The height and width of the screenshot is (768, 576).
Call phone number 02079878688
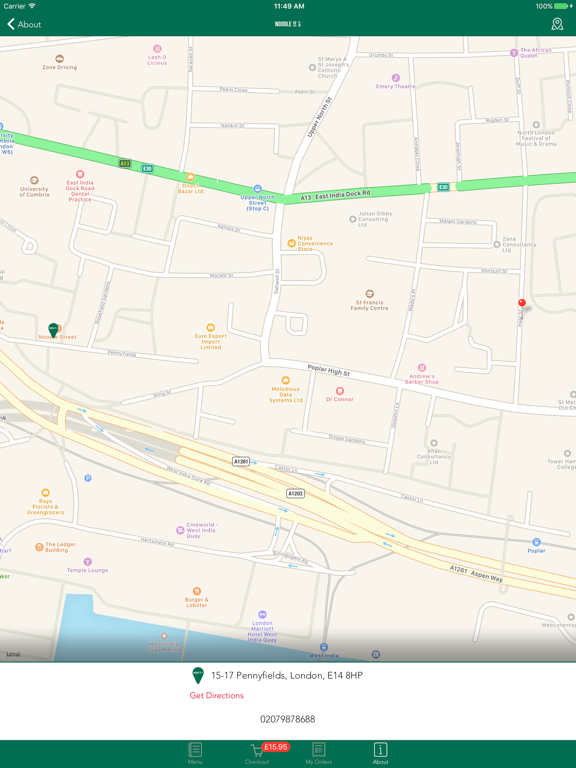pyautogui.click(x=288, y=719)
